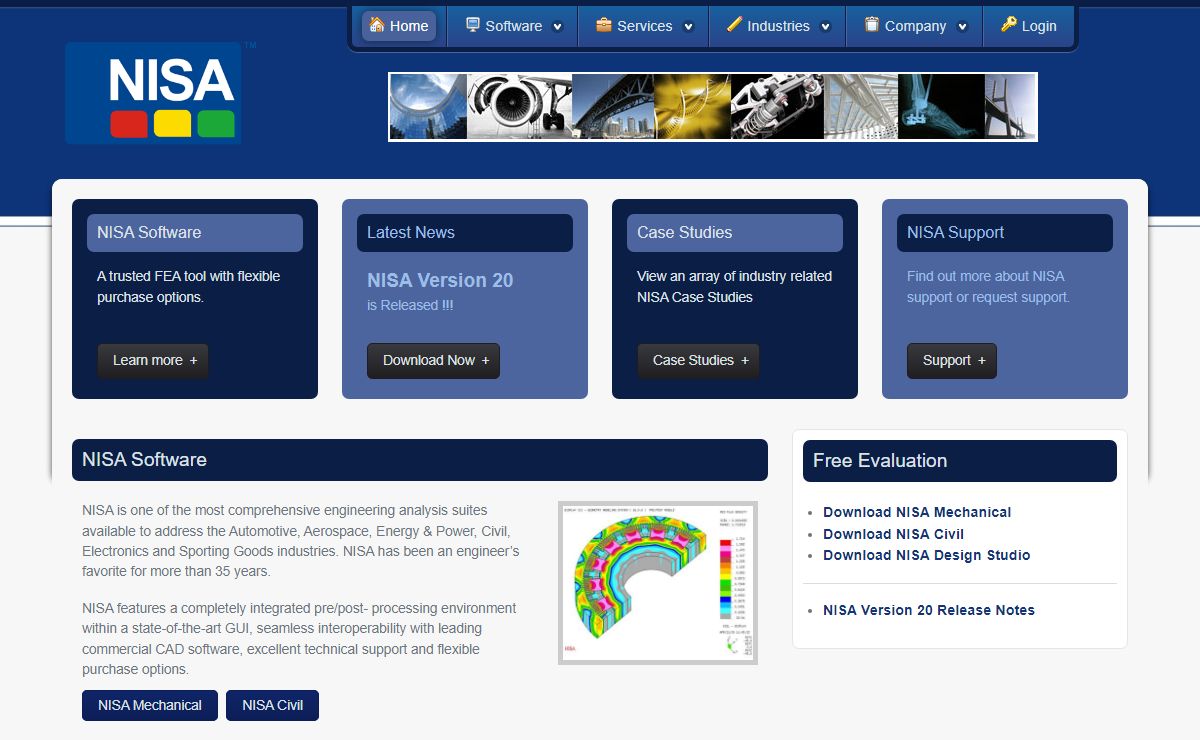Expand the Software menu dropdown arrow
The image size is (1200, 740).
[x=558, y=27]
